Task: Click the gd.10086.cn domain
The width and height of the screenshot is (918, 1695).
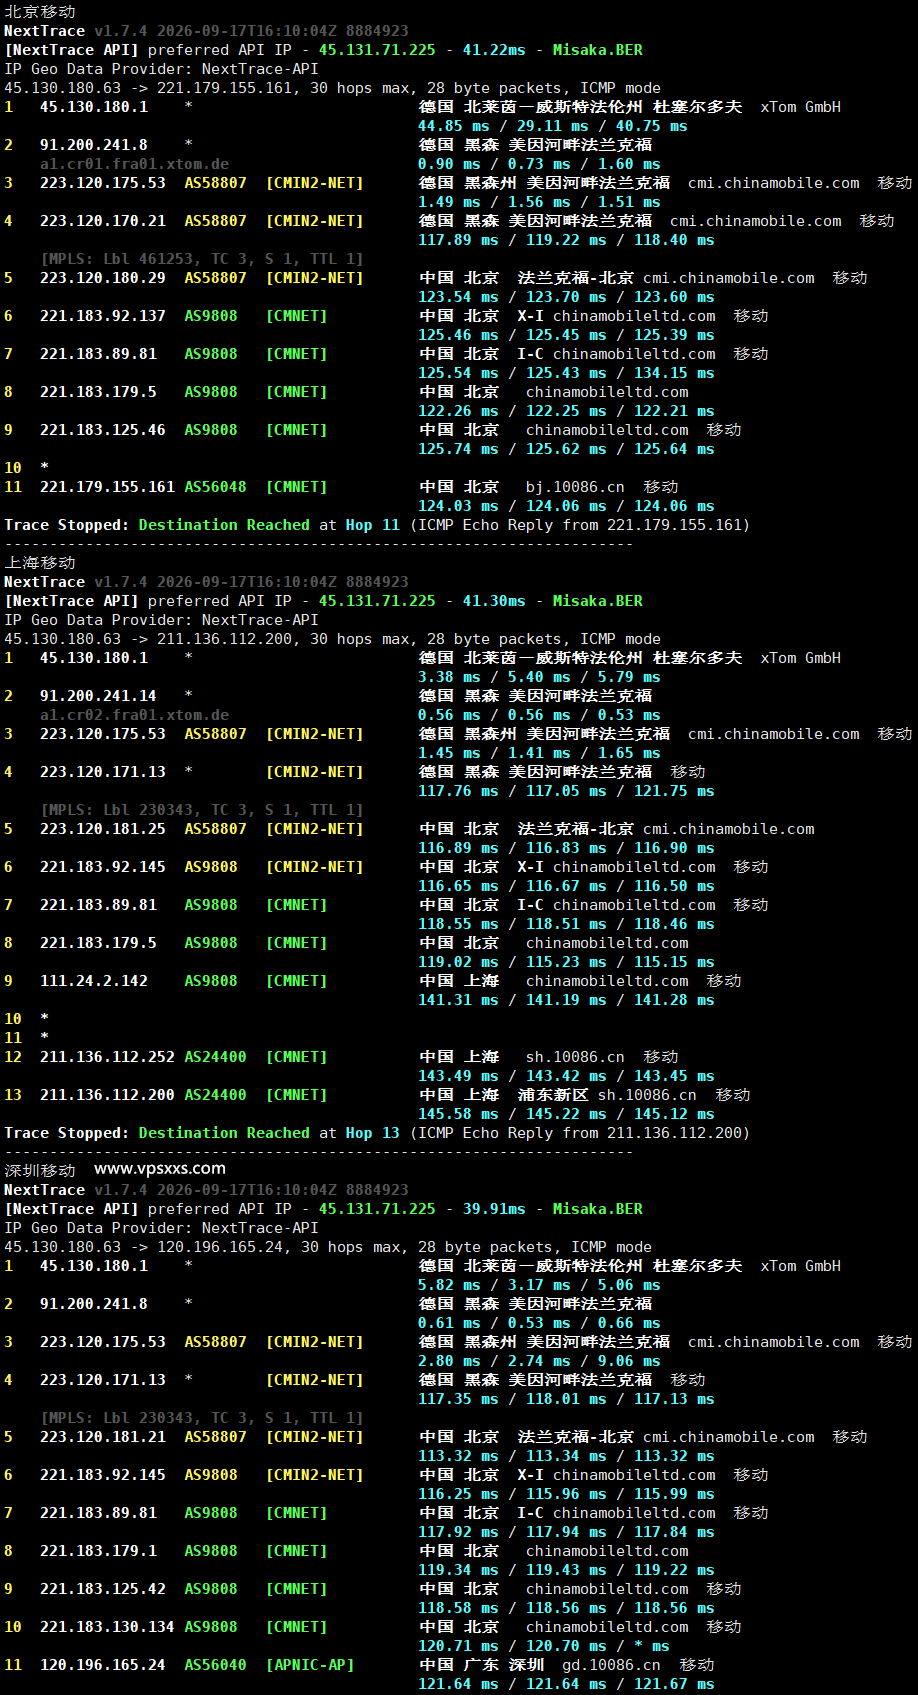Action: 611,1665
